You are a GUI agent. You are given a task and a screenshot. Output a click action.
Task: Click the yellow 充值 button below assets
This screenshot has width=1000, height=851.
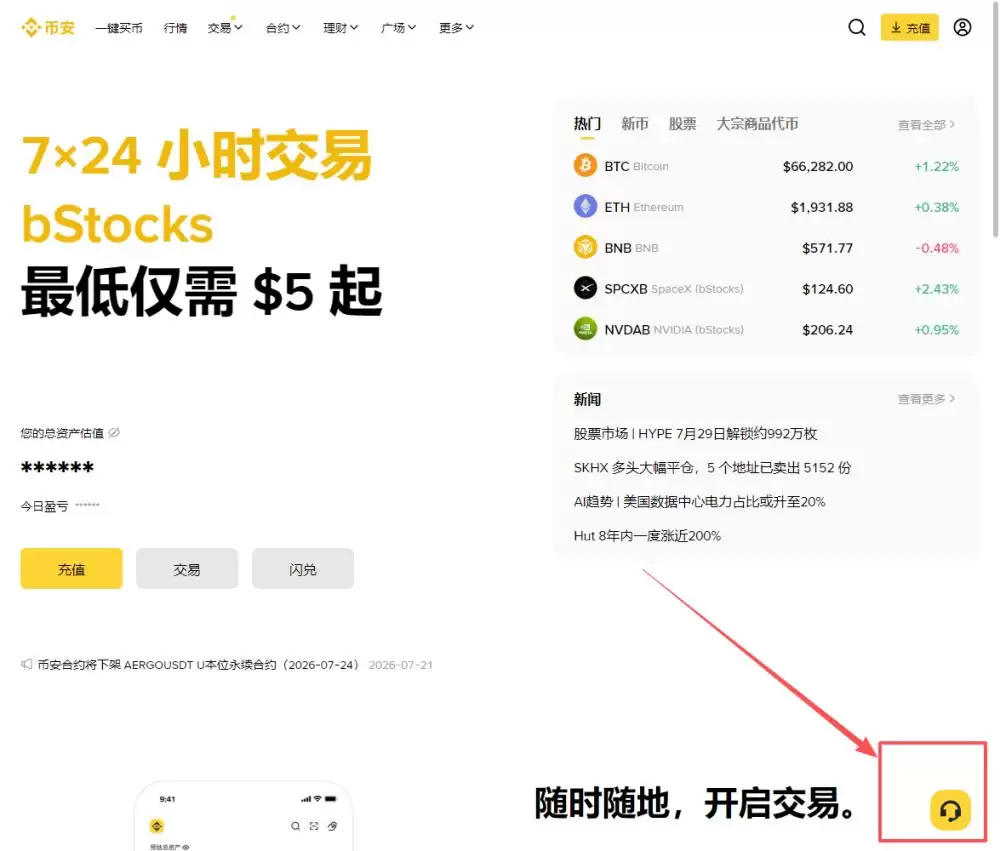[71, 568]
